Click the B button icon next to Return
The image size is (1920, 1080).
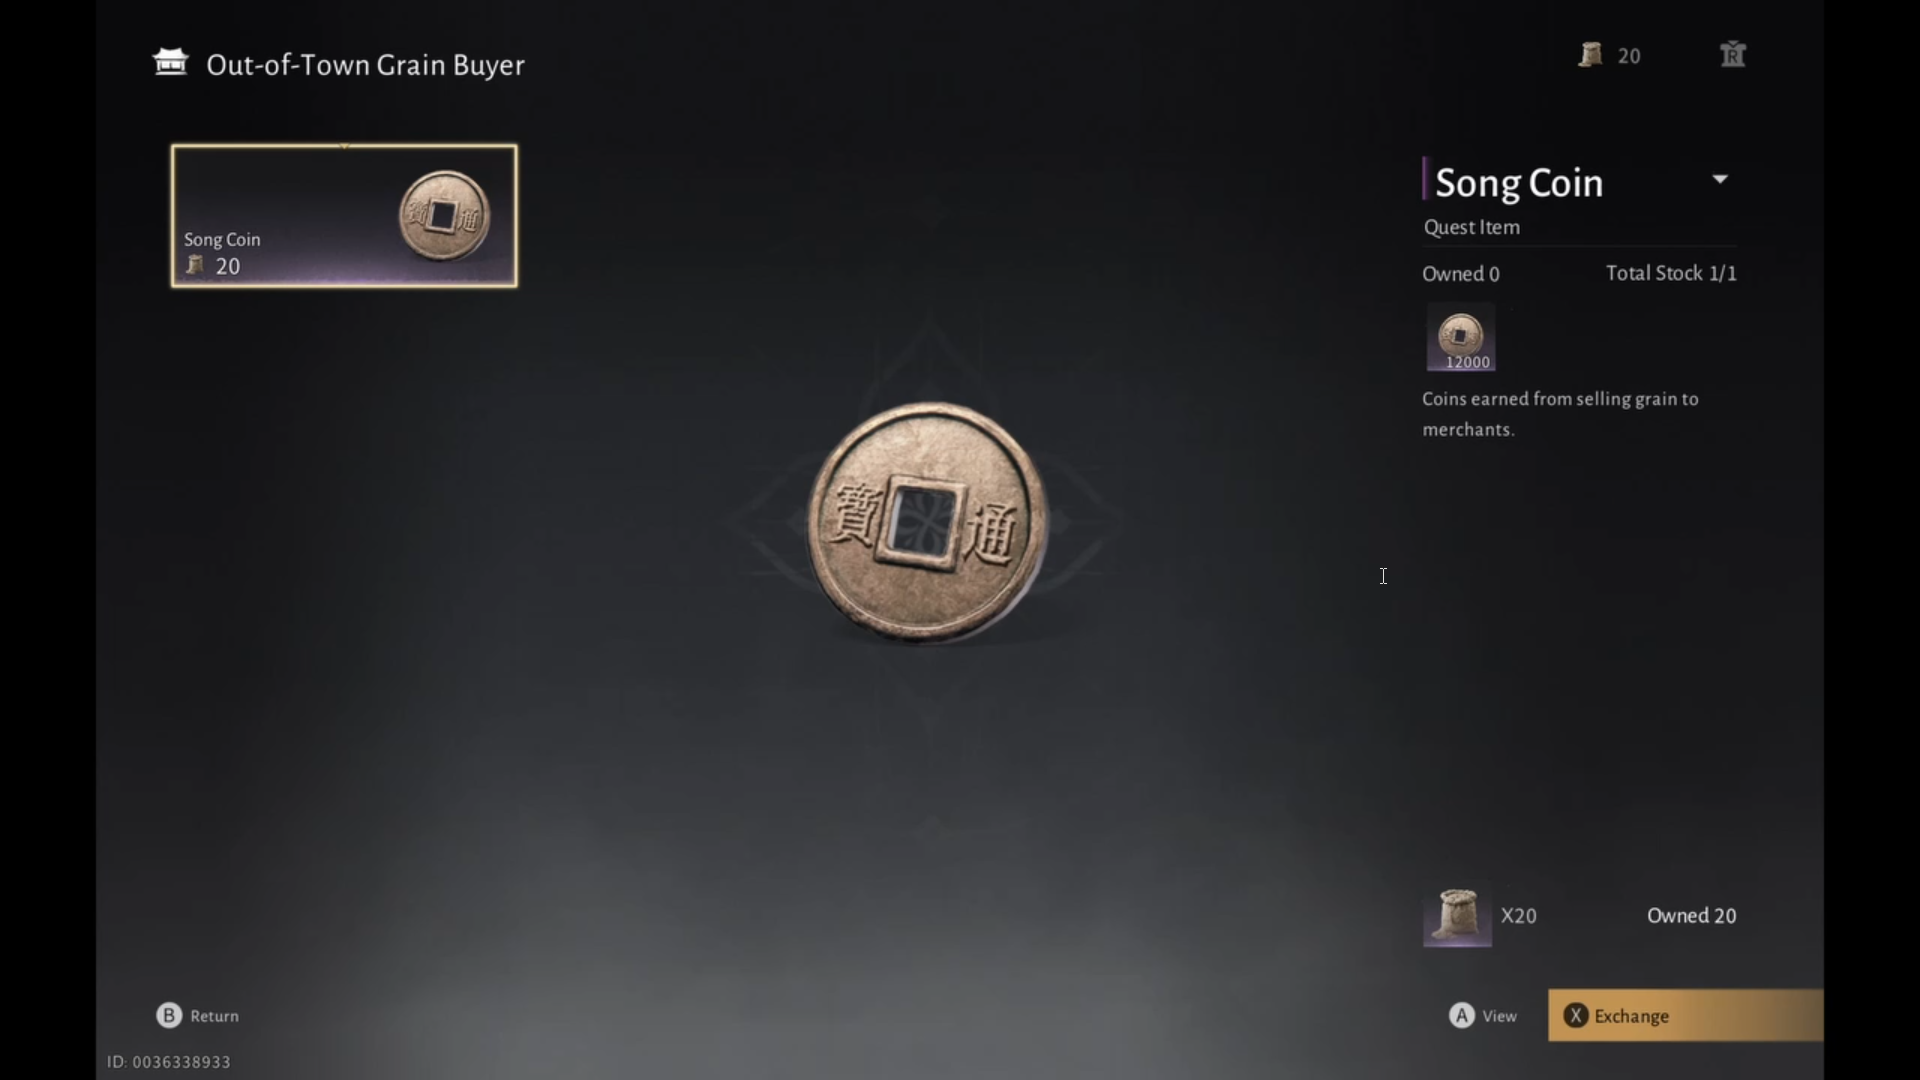[169, 1015]
